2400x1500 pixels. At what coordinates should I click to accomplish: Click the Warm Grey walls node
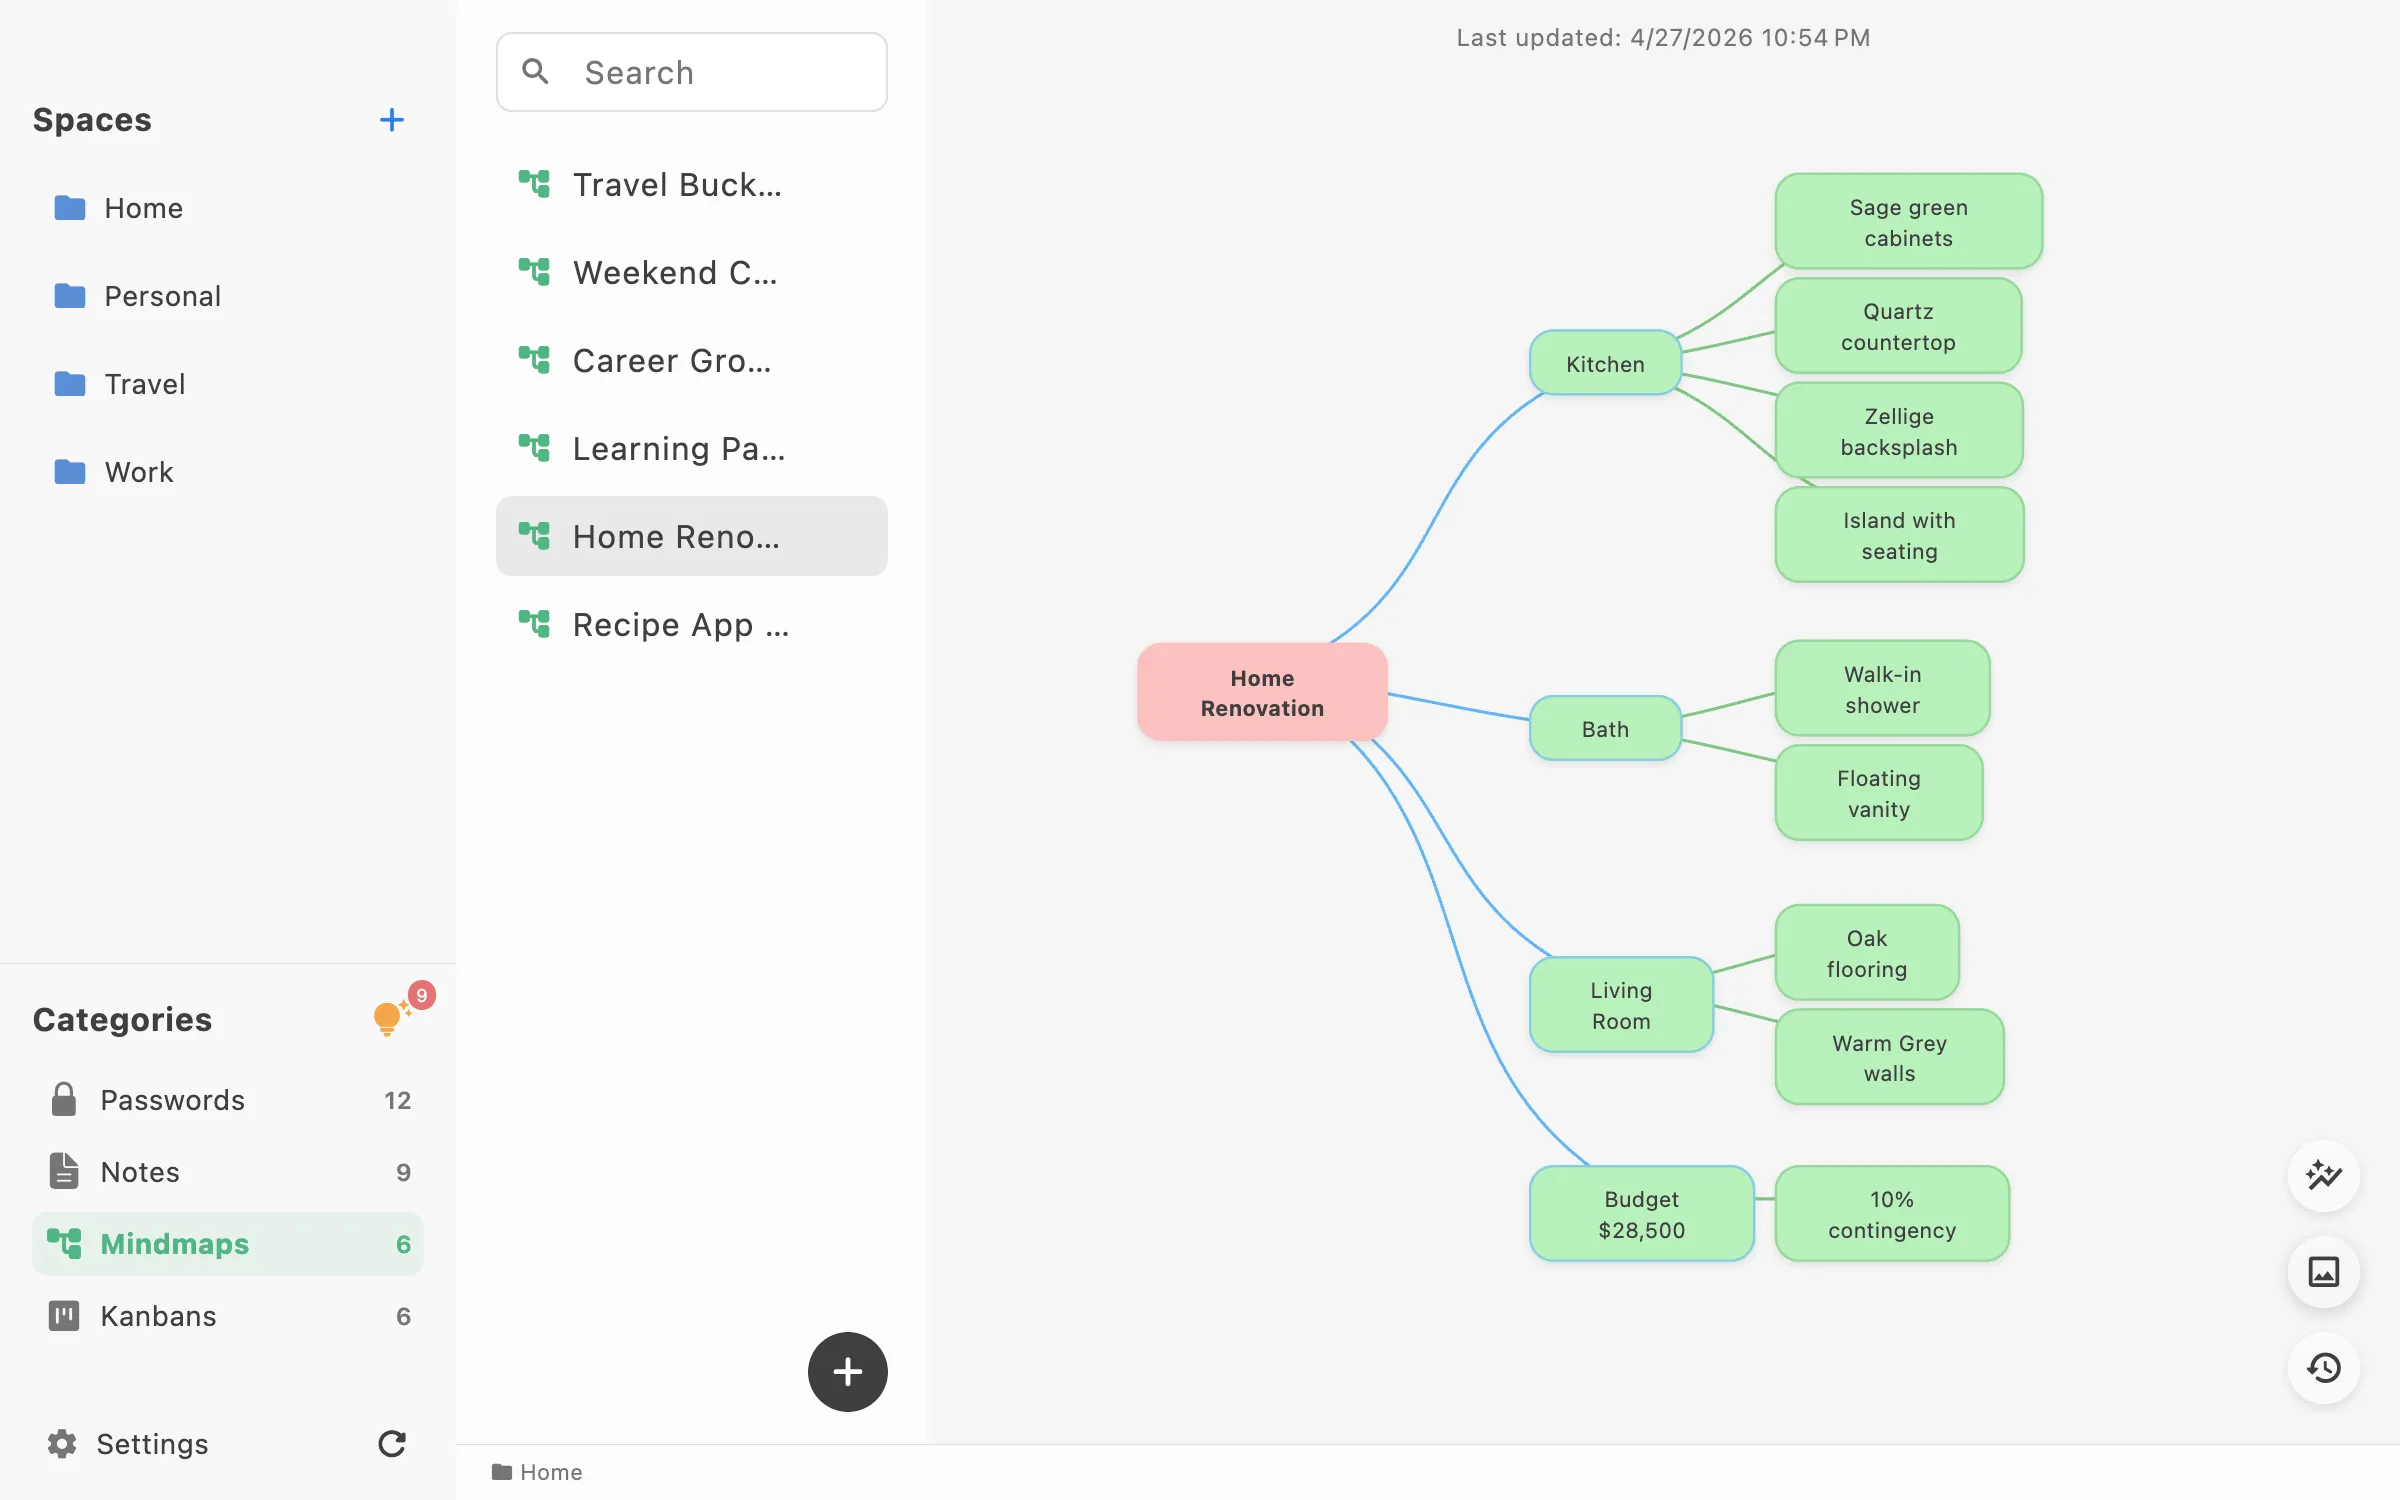pos(1889,1057)
